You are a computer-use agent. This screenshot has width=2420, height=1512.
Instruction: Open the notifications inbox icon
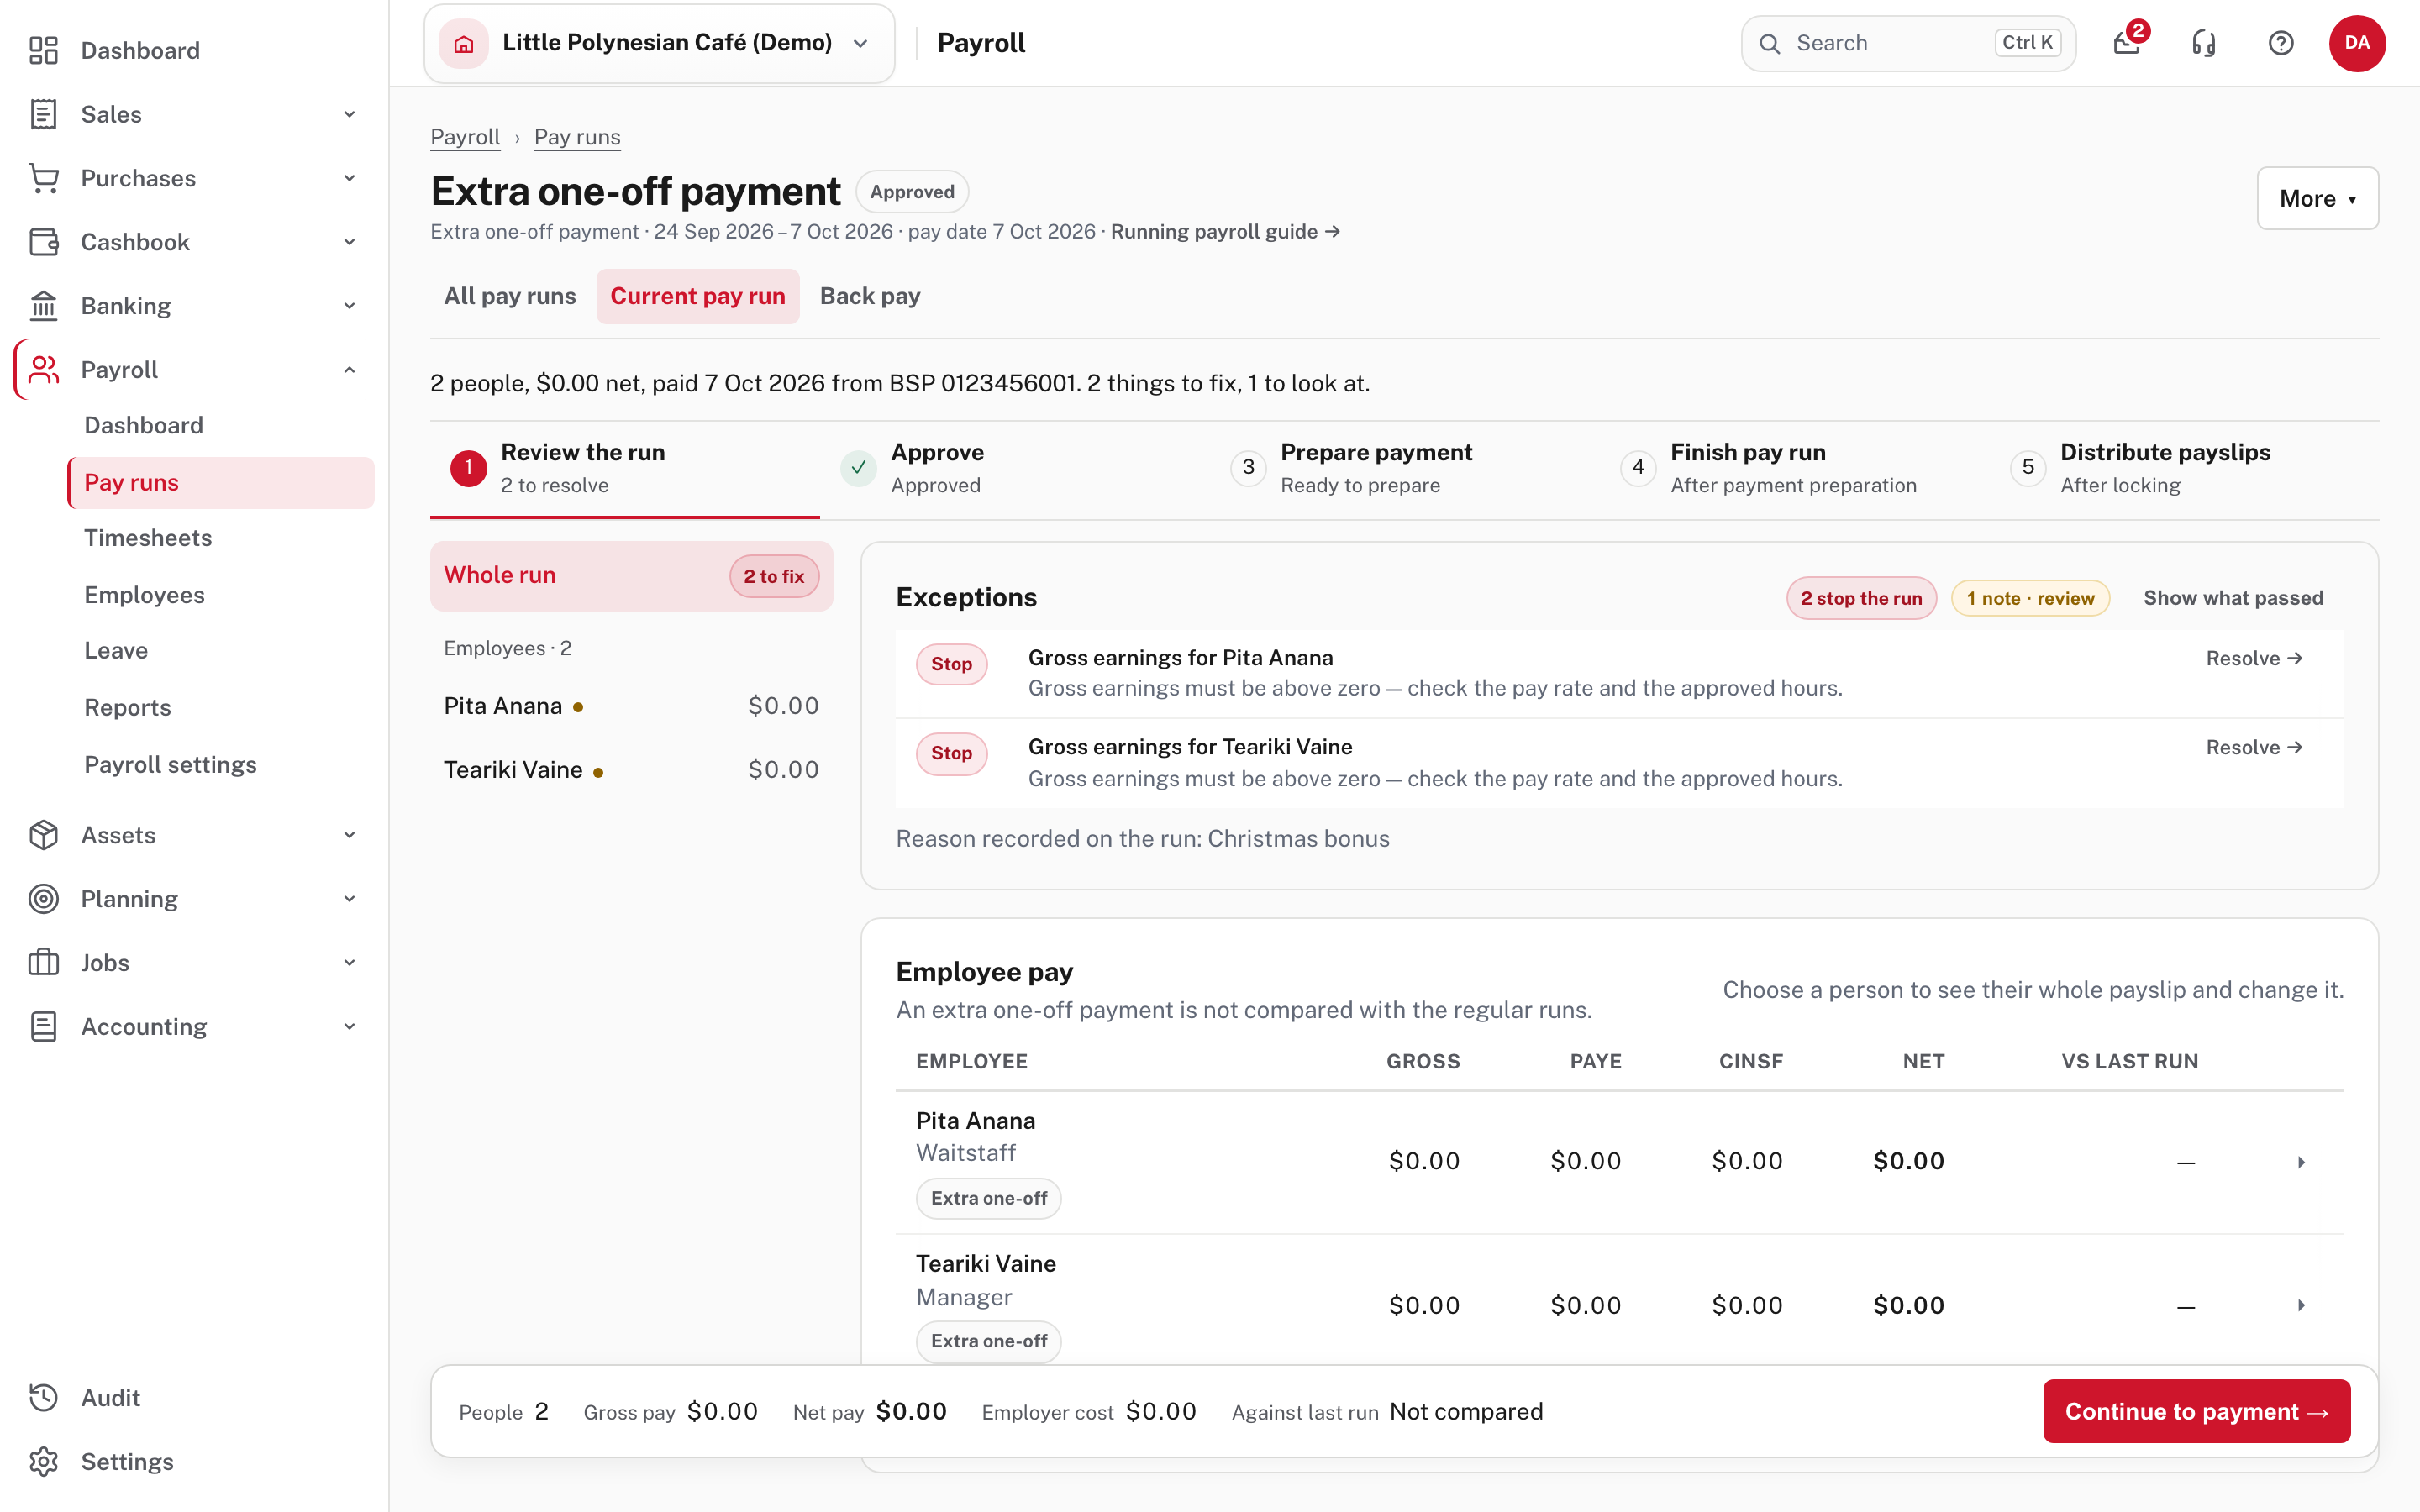2127,43
